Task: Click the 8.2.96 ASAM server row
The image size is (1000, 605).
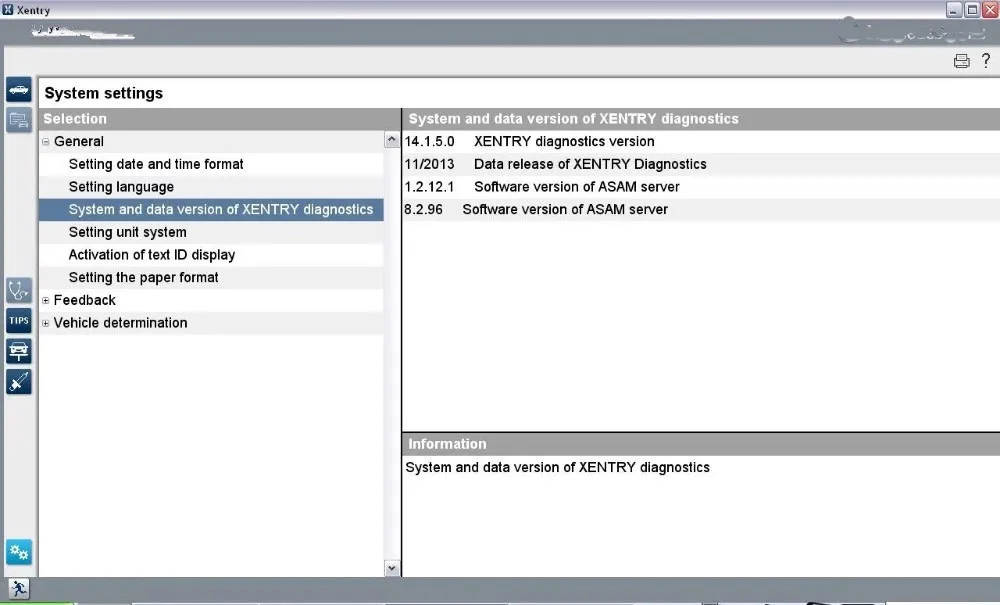Action: point(701,209)
